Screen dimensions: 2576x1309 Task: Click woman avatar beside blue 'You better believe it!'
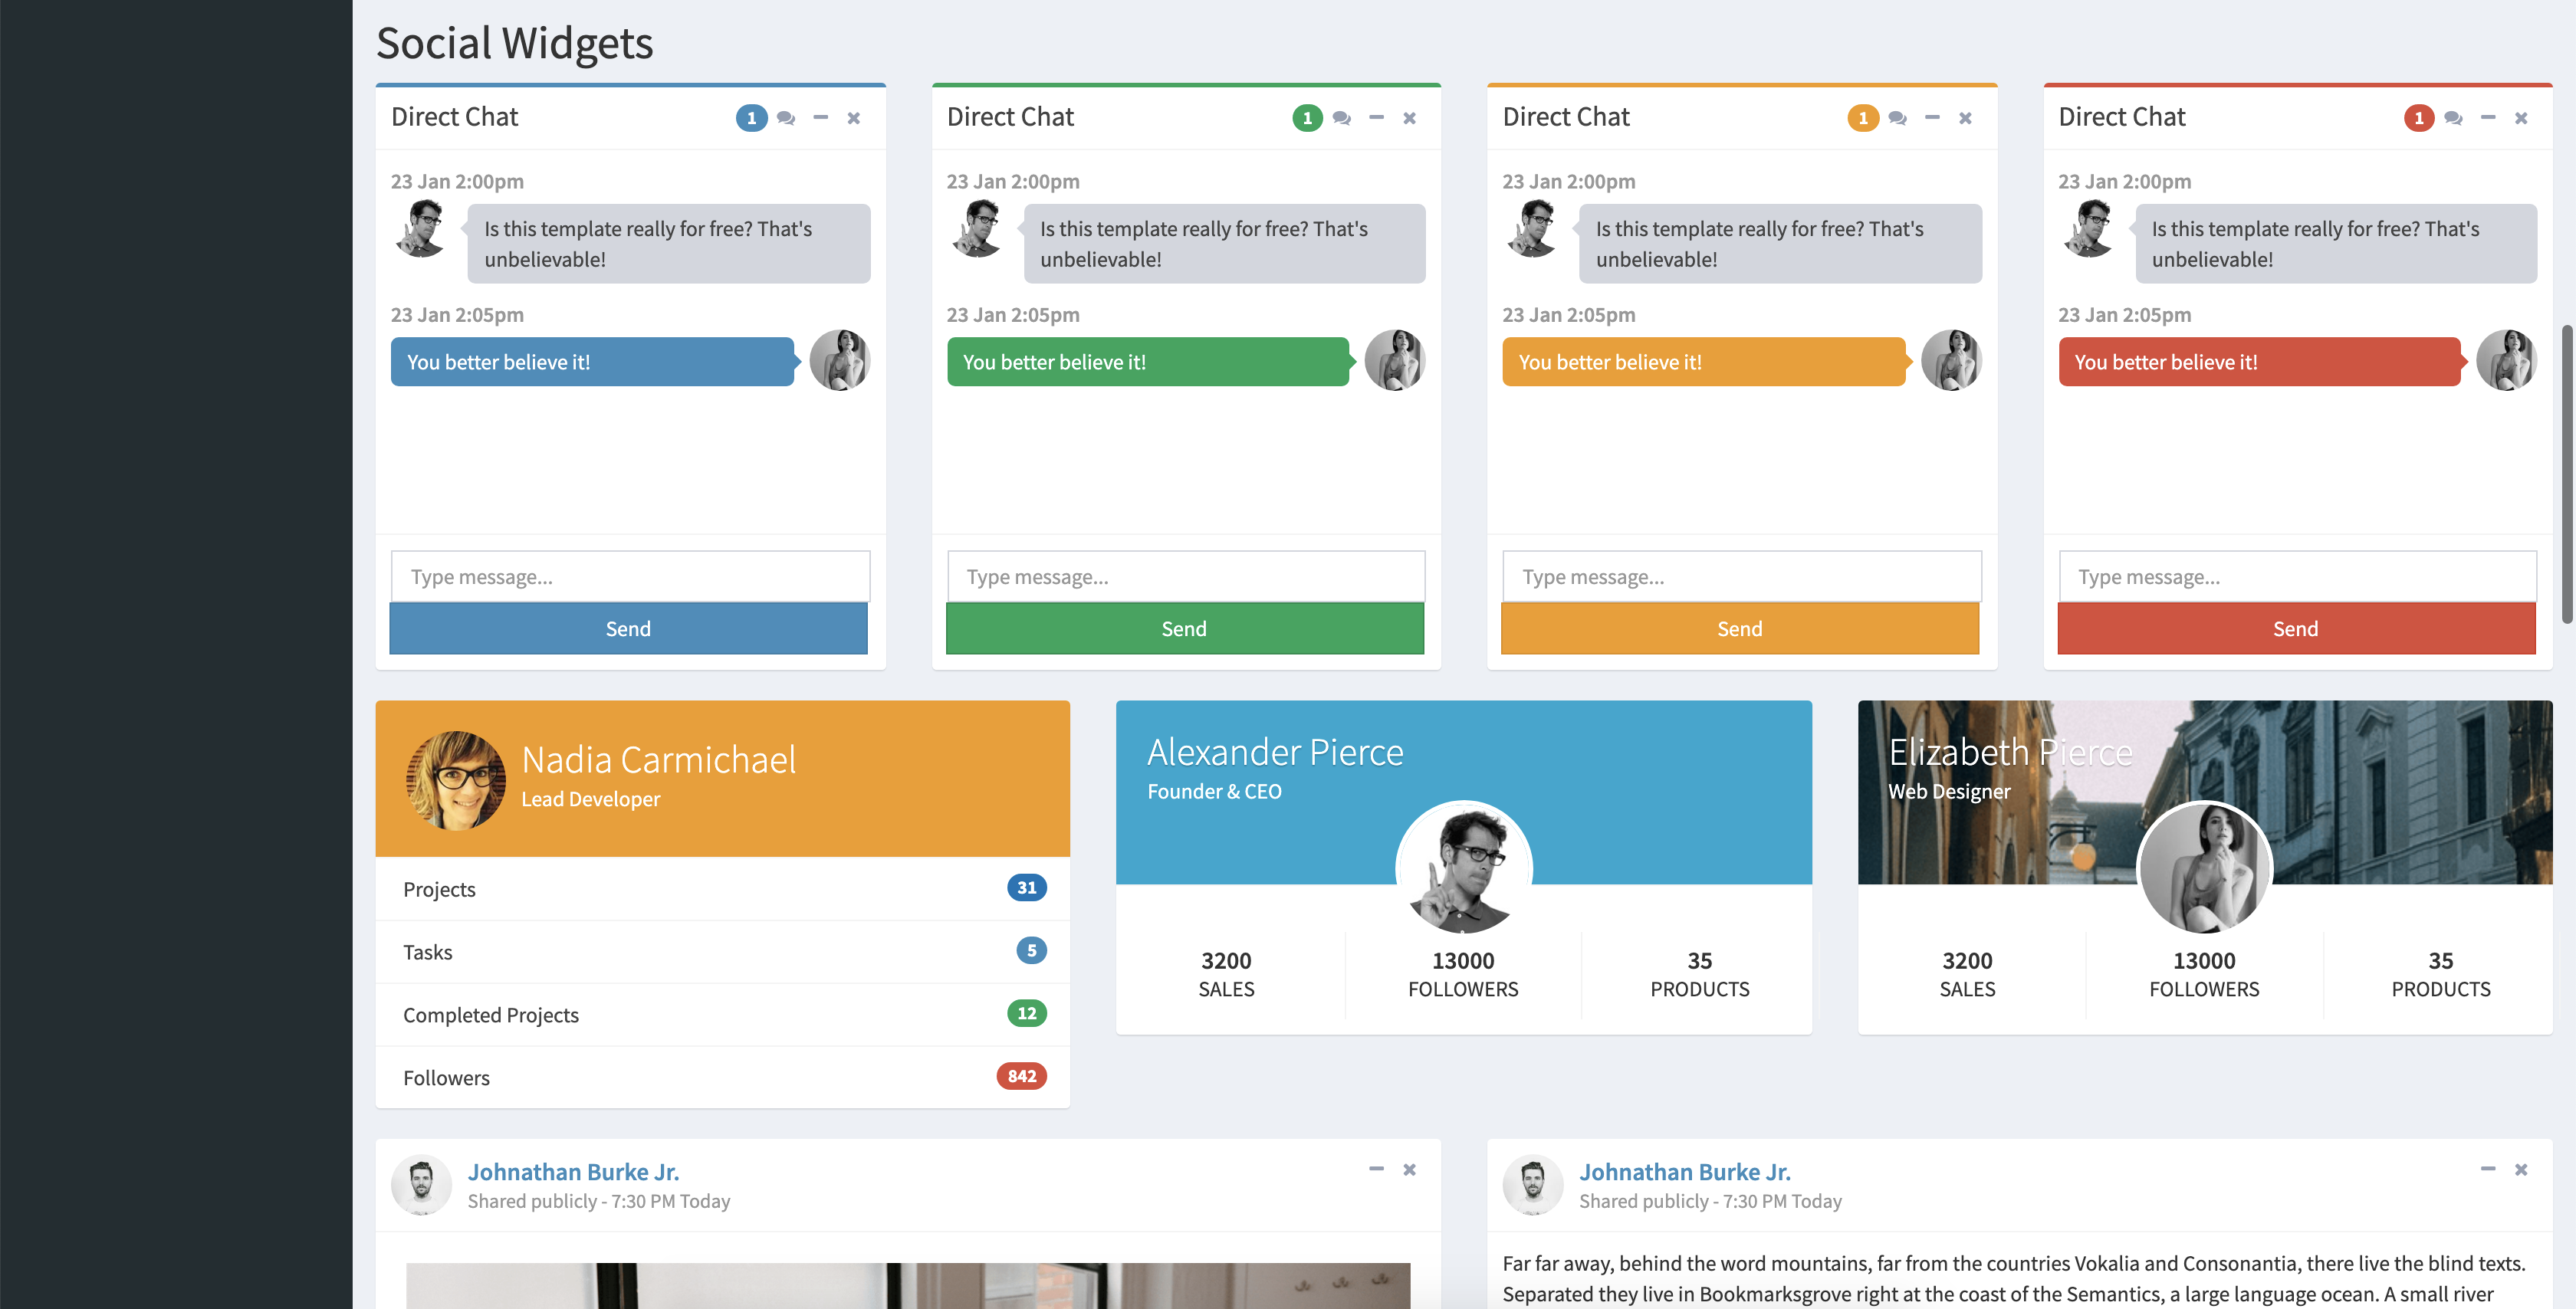coord(840,361)
